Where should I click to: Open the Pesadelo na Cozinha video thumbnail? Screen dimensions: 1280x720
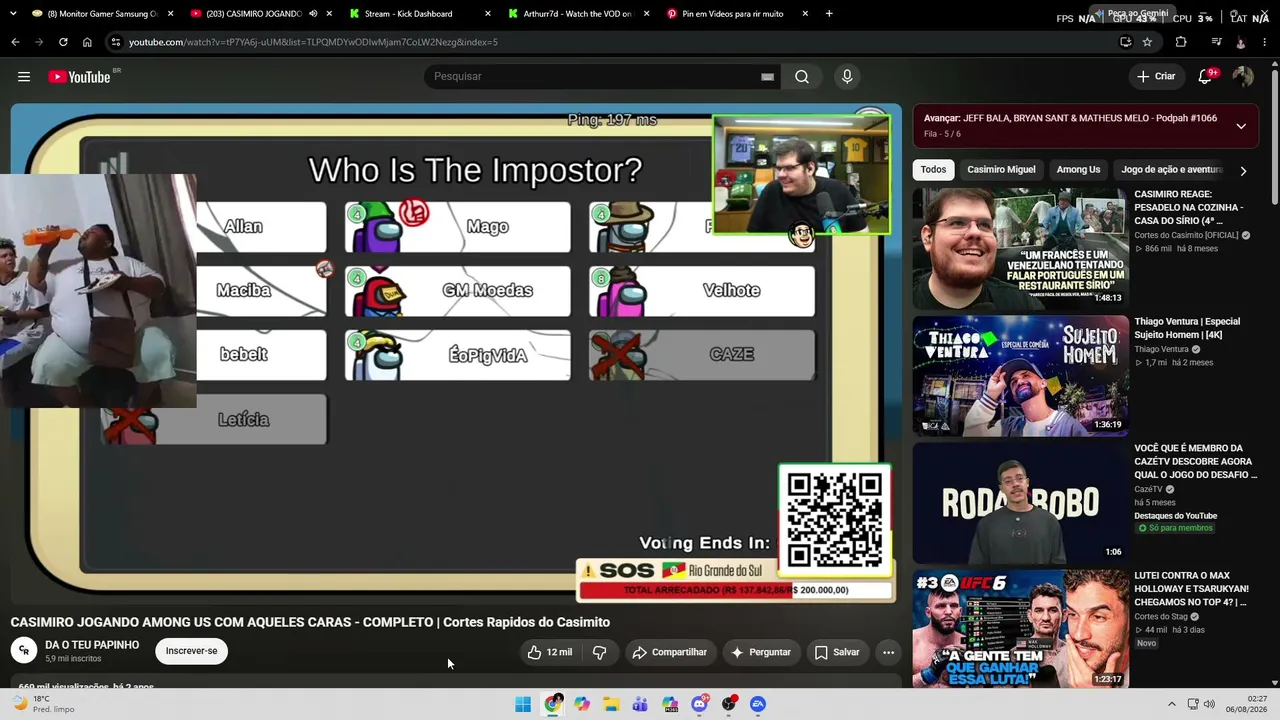coord(1020,248)
